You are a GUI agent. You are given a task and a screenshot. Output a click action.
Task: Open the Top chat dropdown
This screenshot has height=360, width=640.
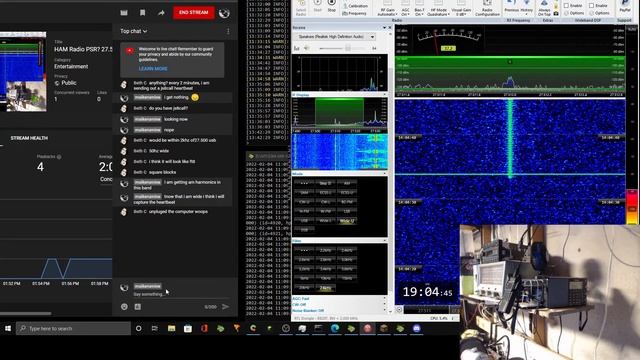(133, 31)
